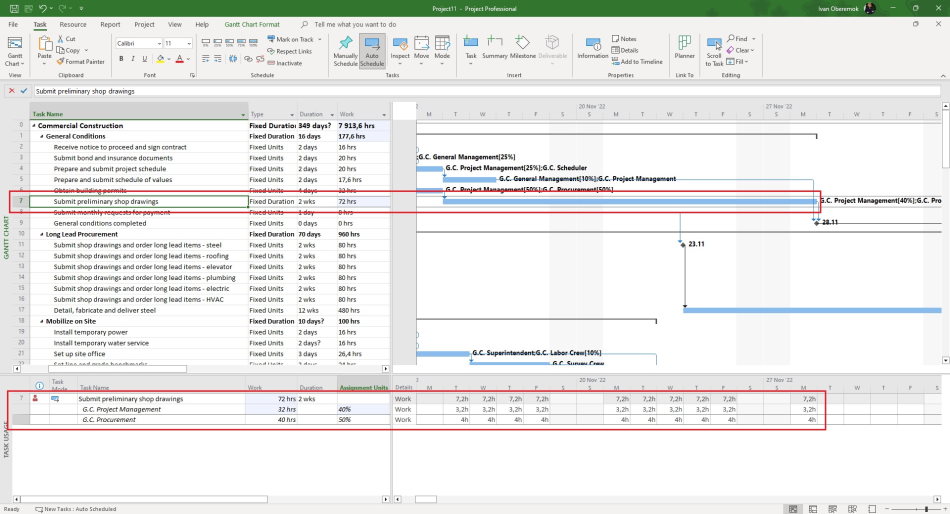Image resolution: width=950 pixels, height=514 pixels.
Task: Open the Planner link tool
Action: tap(685, 47)
